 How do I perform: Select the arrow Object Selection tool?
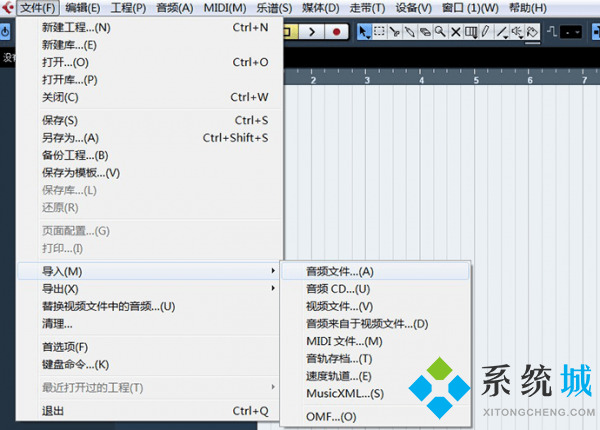[365, 31]
